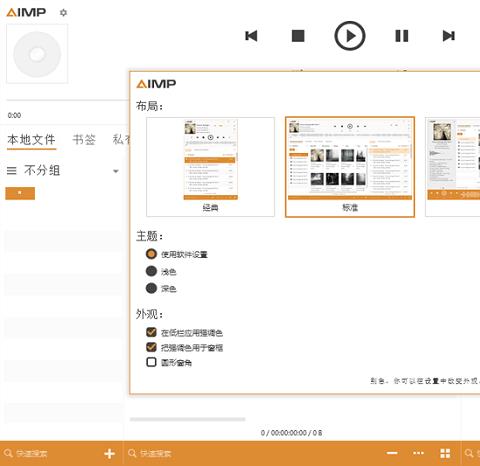
Task: Stop playback with the square button
Action: point(298,36)
